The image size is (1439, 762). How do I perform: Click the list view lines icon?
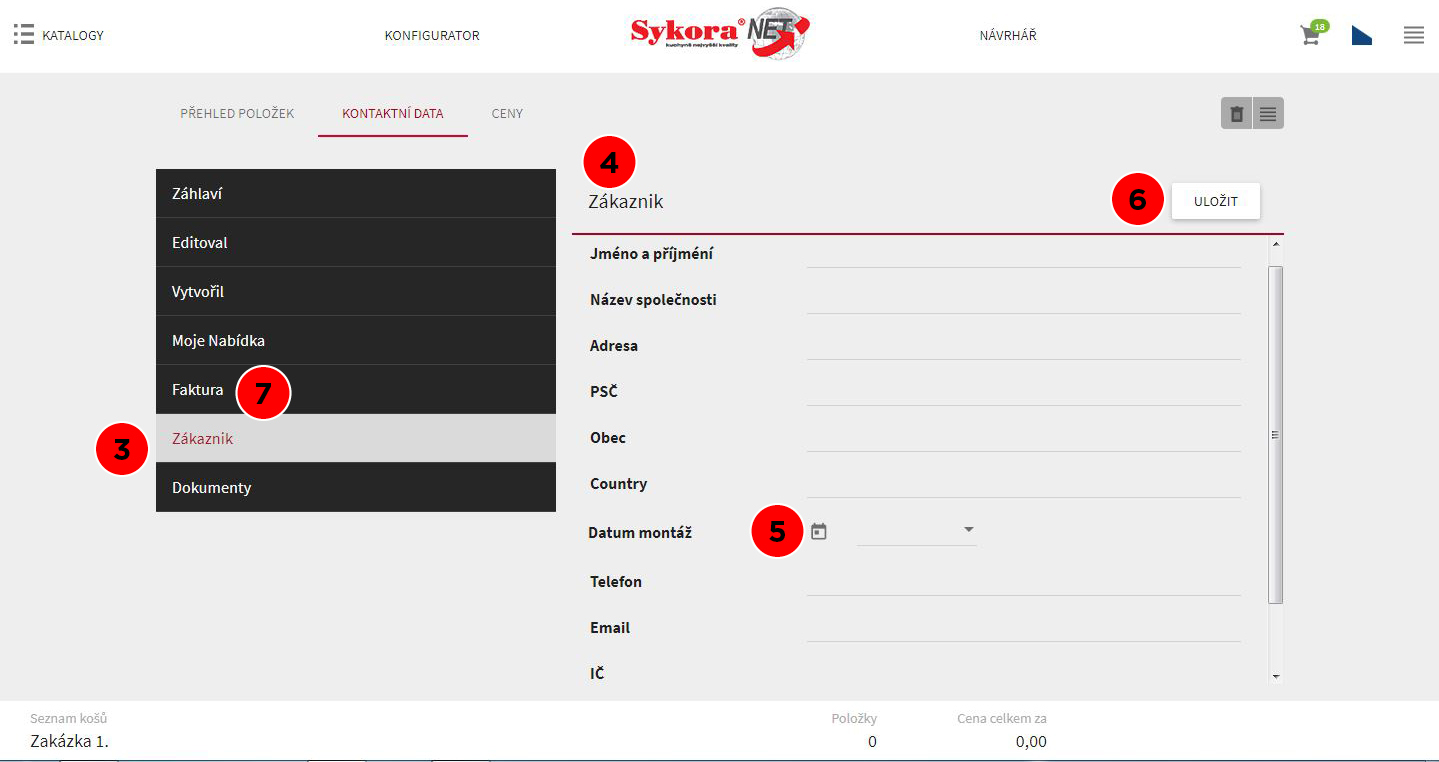click(x=1268, y=114)
